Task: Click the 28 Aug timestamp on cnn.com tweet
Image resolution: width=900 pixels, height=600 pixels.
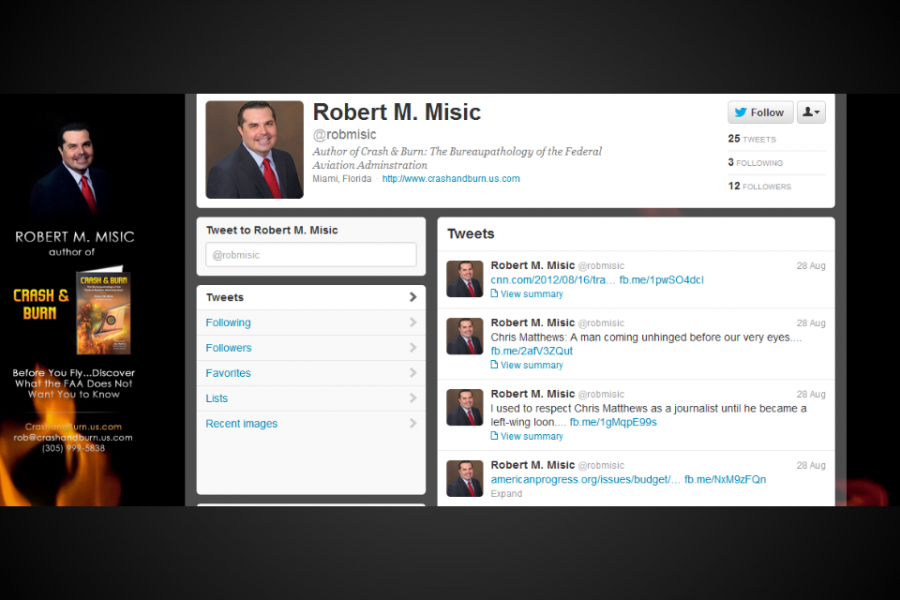Action: click(x=810, y=266)
